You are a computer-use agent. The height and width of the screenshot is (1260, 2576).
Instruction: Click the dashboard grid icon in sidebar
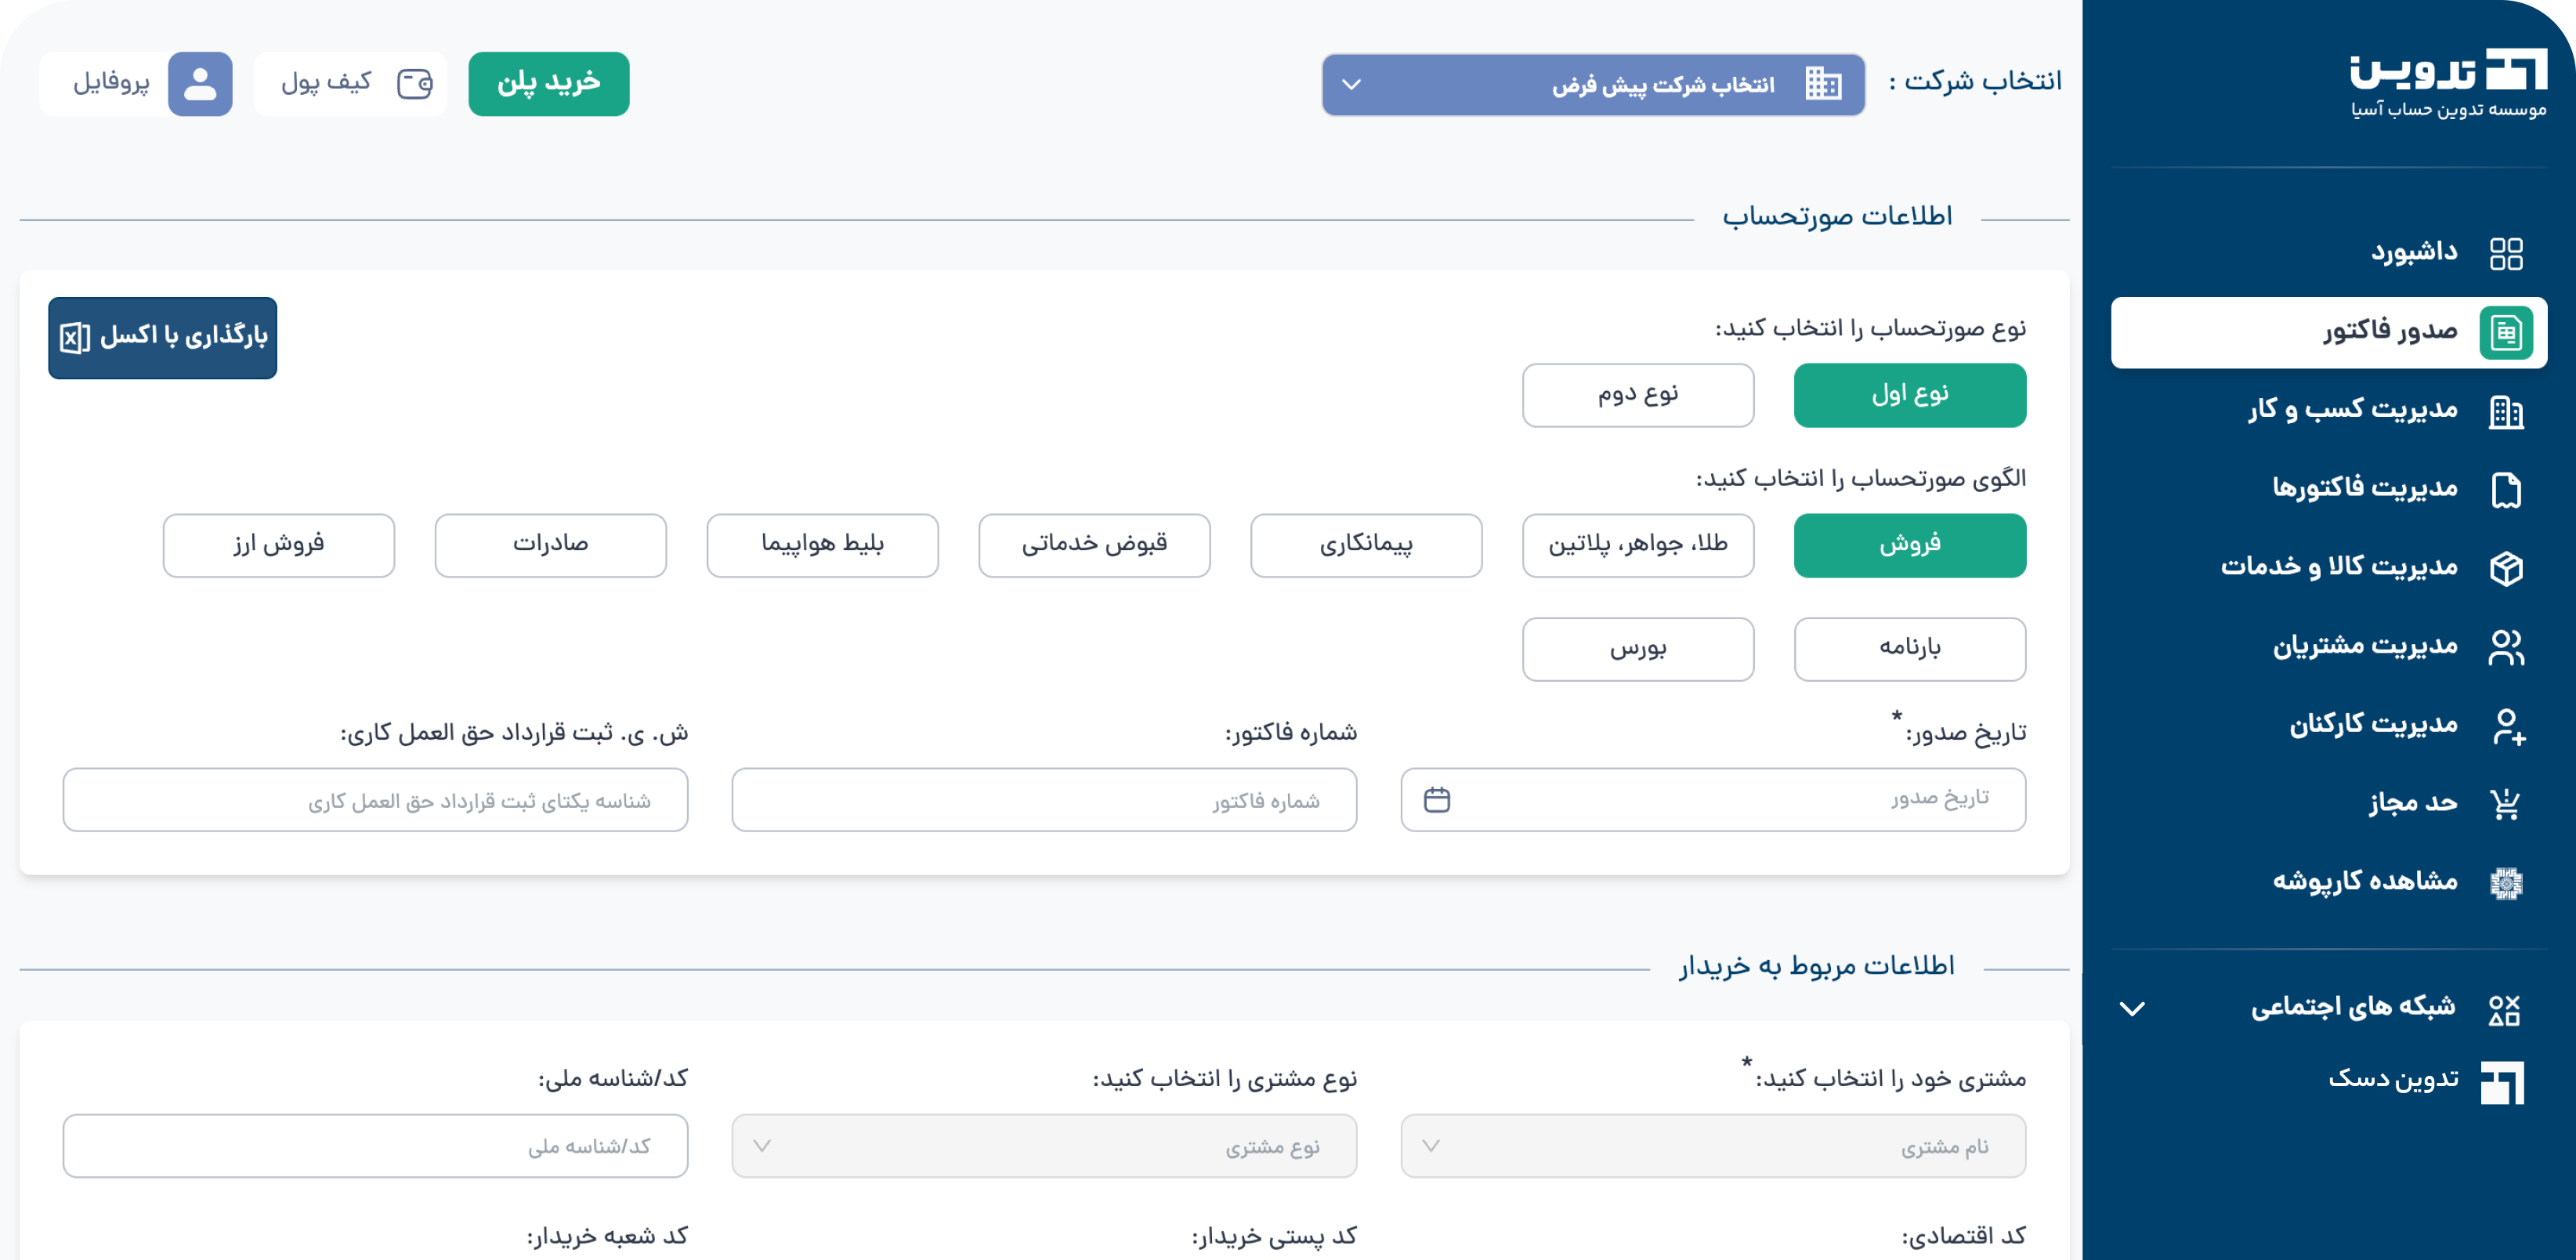coord(2505,253)
